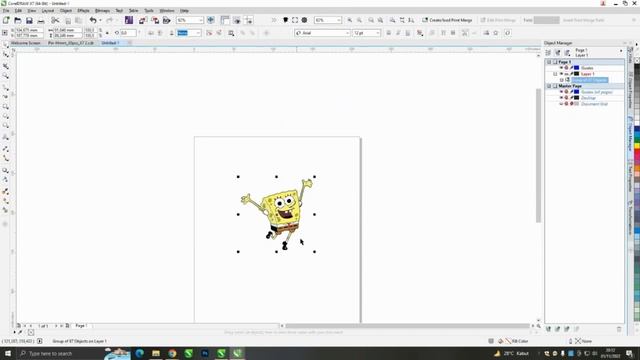
Task: Toggle Edit Across Layers in Object Manager
Action: coord(558,53)
